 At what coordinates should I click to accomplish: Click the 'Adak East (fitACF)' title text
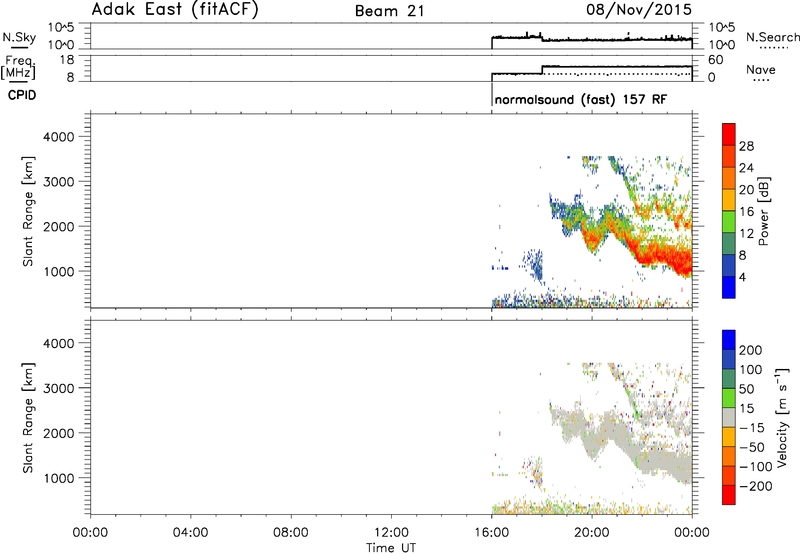pos(175,10)
